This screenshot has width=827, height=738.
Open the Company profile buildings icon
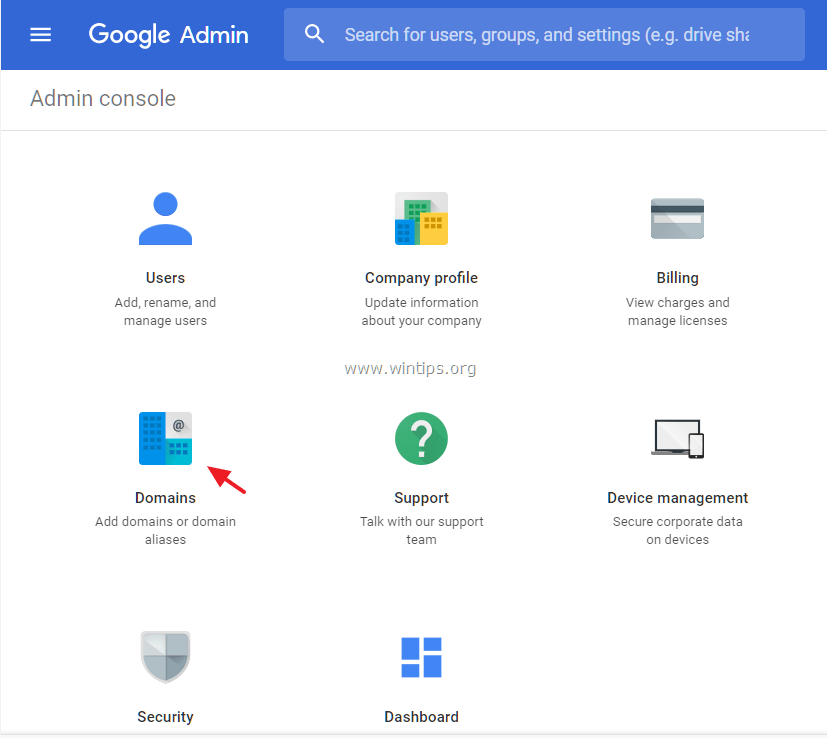pos(421,218)
